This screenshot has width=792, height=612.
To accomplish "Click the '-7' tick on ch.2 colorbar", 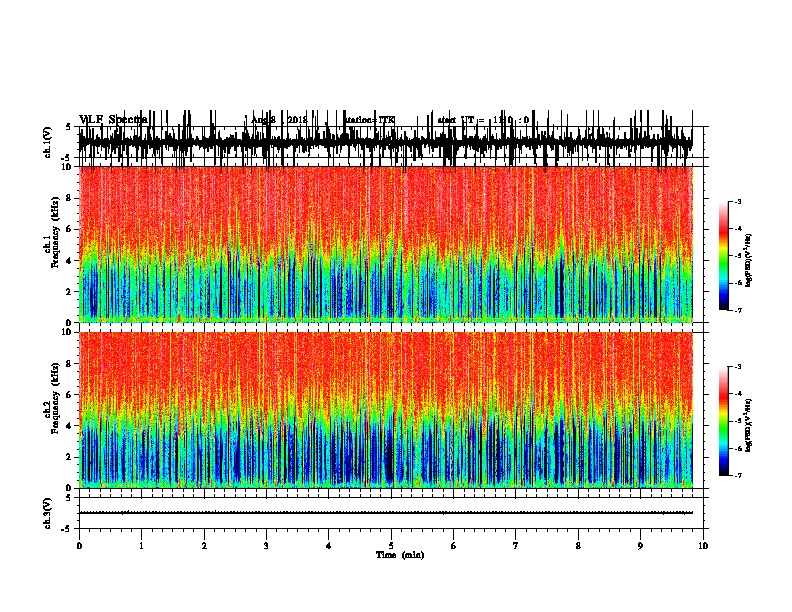I will coord(738,475).
